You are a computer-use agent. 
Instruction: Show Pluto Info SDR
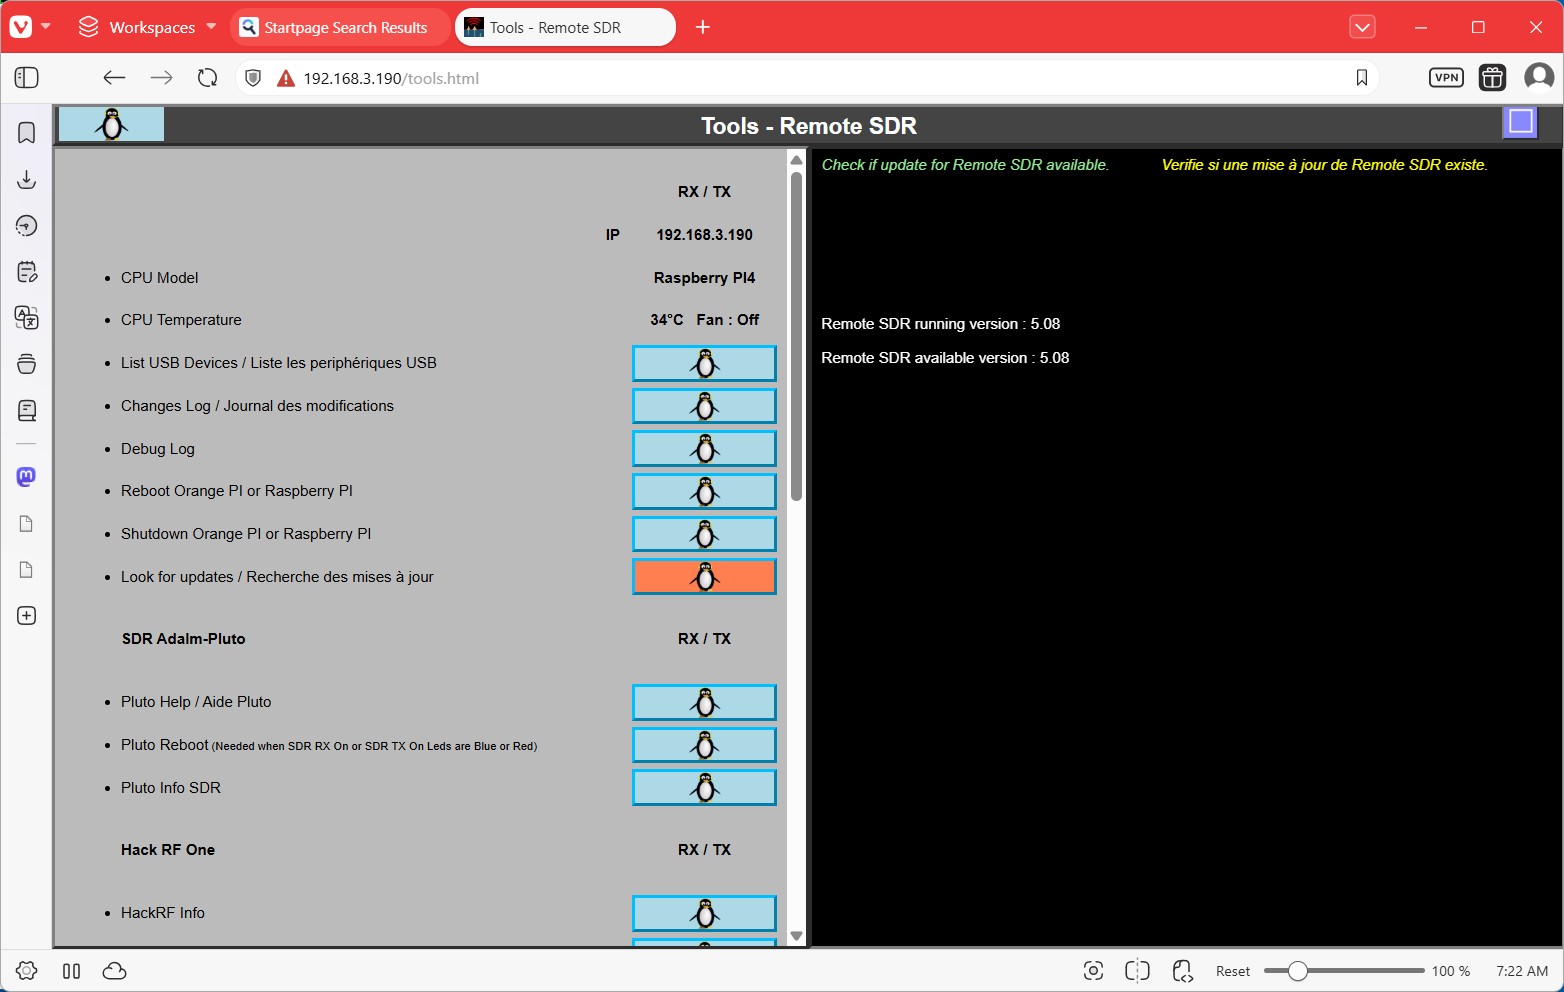tap(704, 788)
